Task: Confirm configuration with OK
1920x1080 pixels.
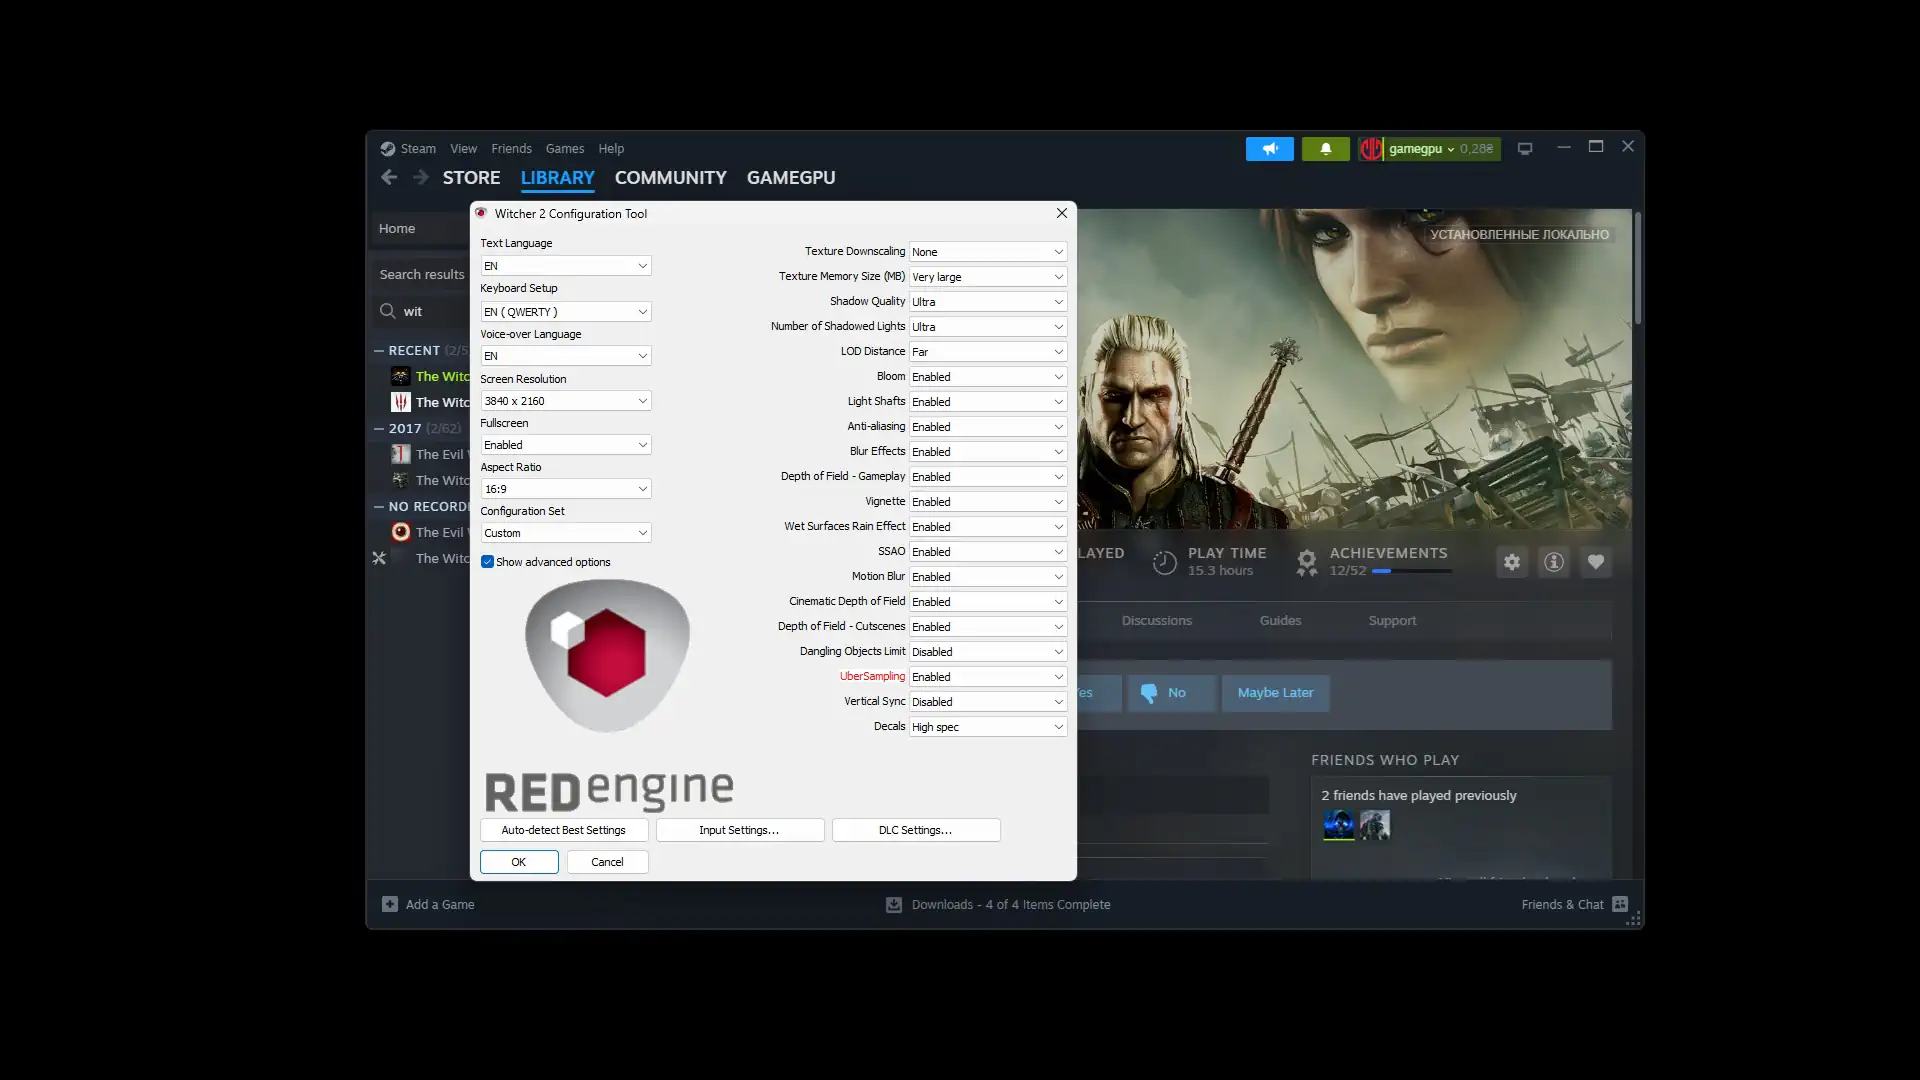Action: point(519,862)
